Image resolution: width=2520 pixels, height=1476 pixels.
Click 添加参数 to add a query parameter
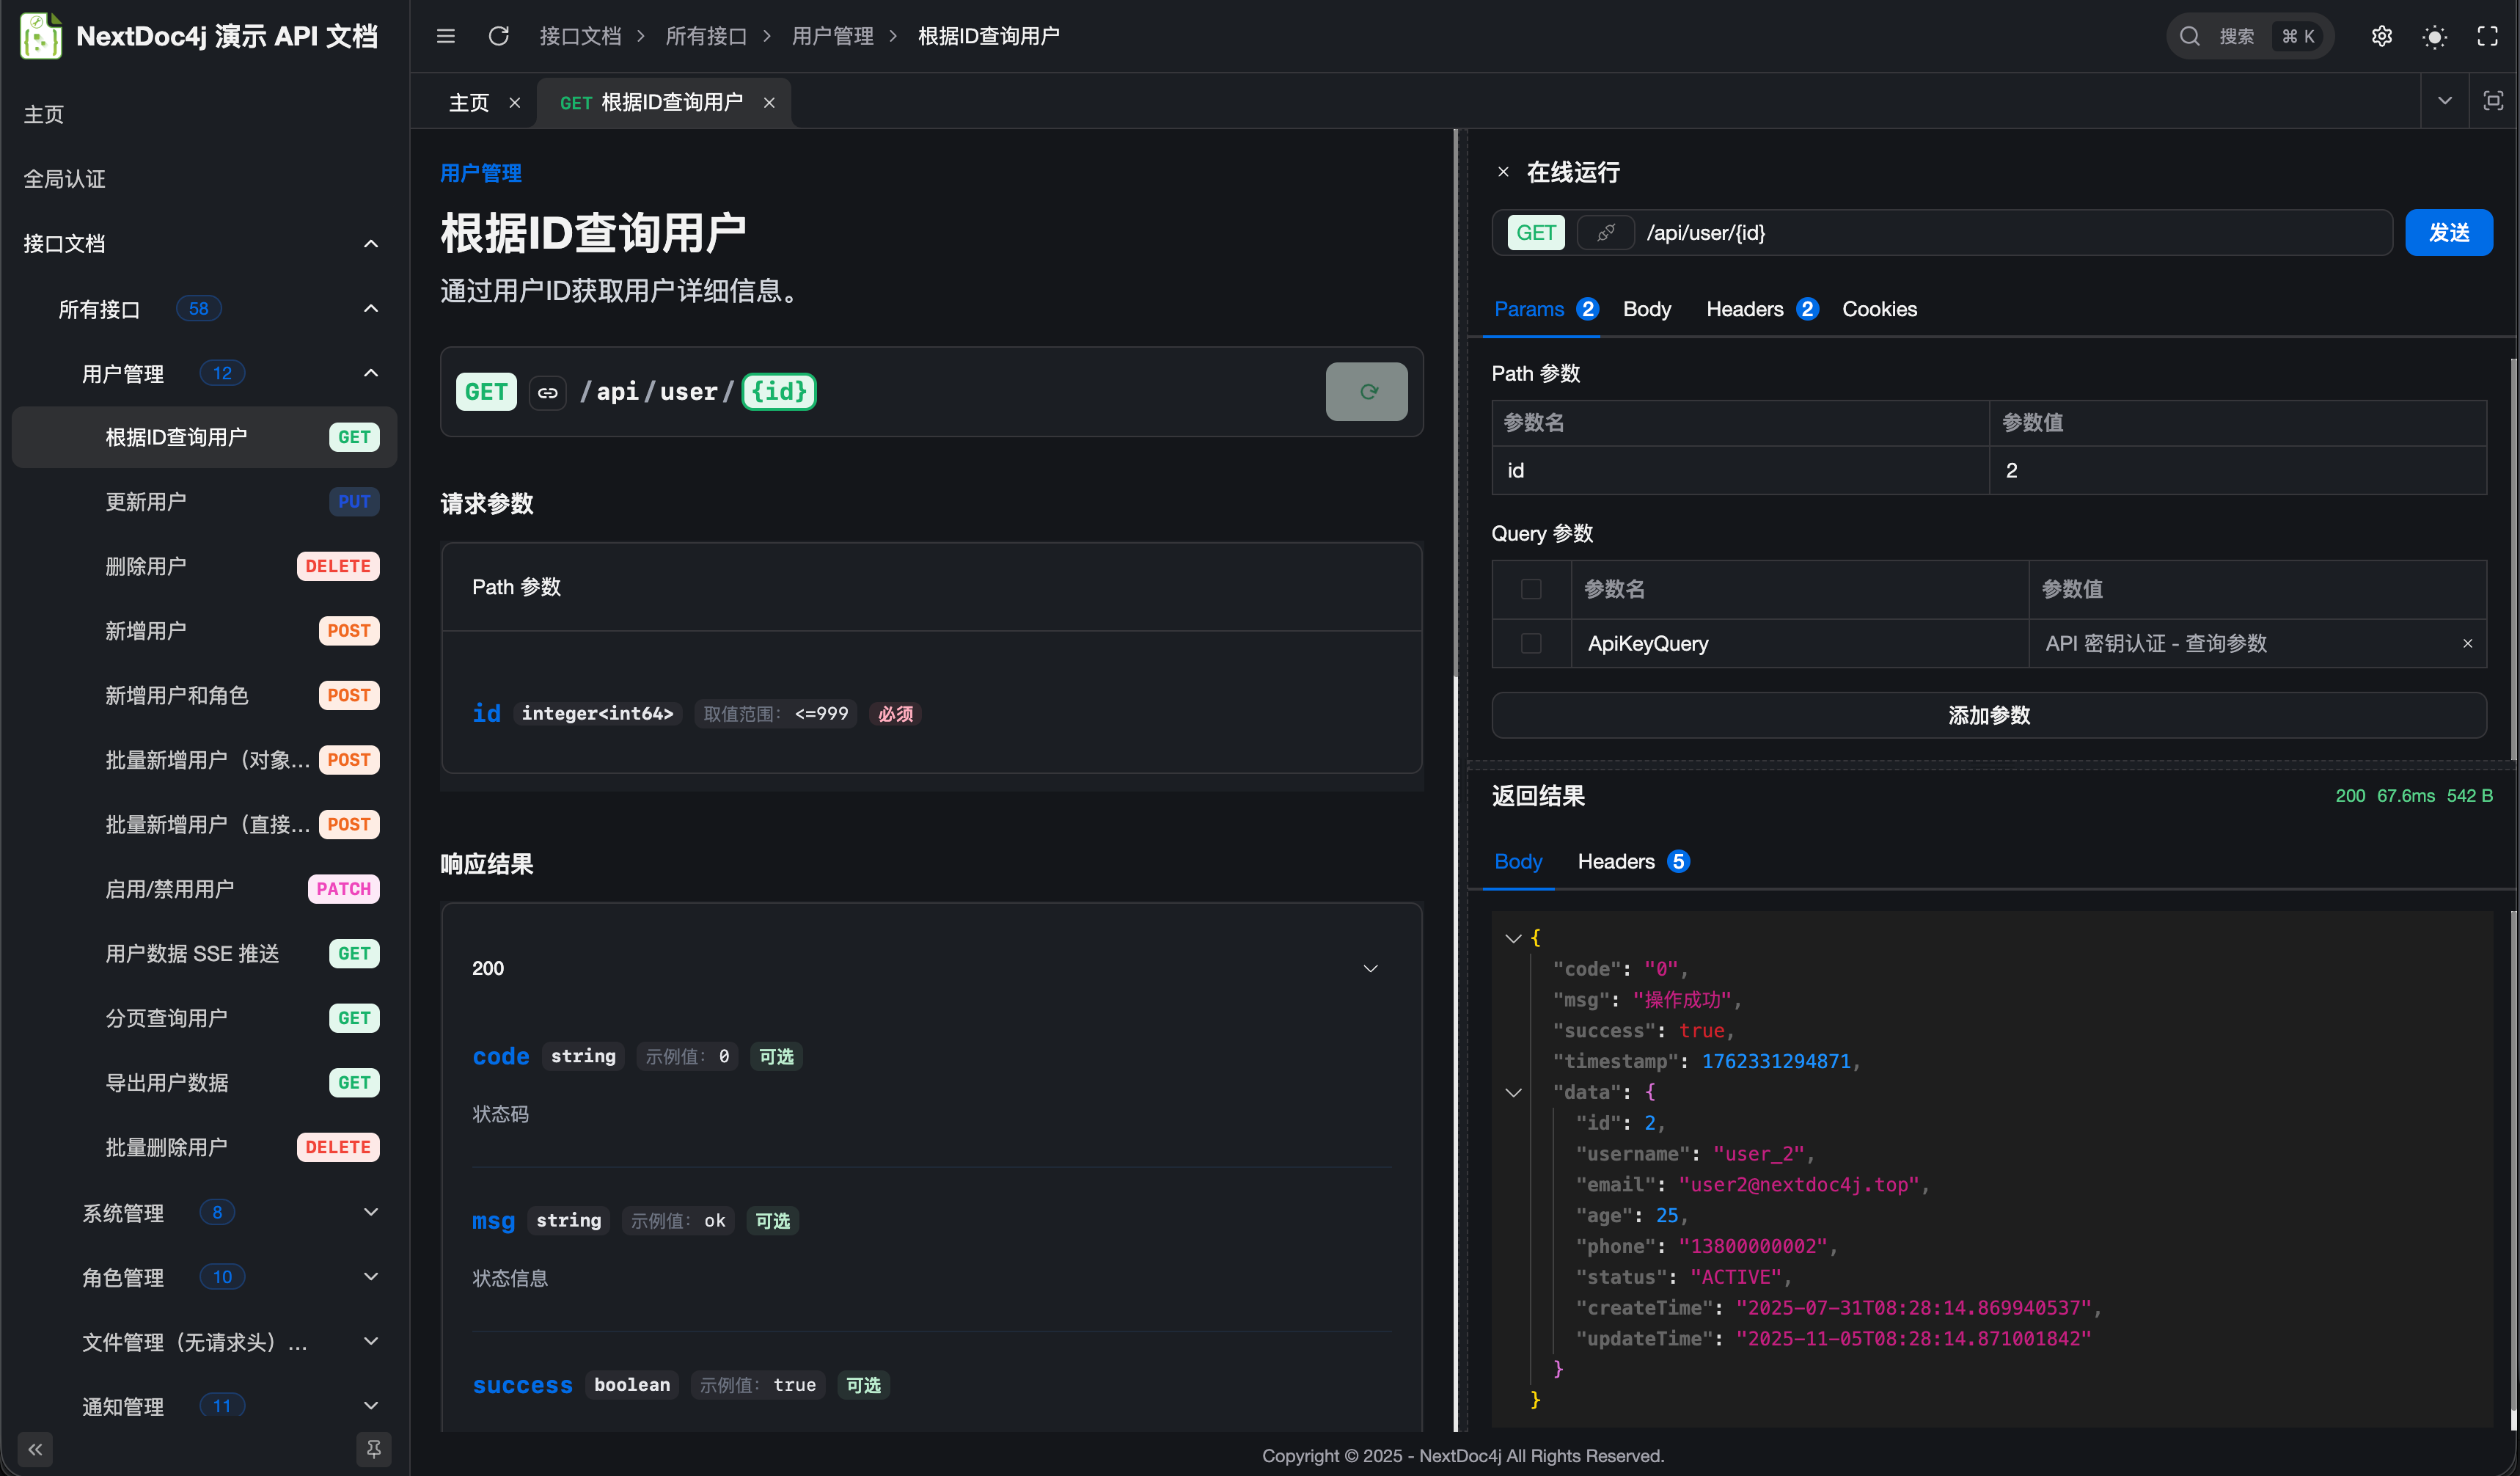(1989, 715)
